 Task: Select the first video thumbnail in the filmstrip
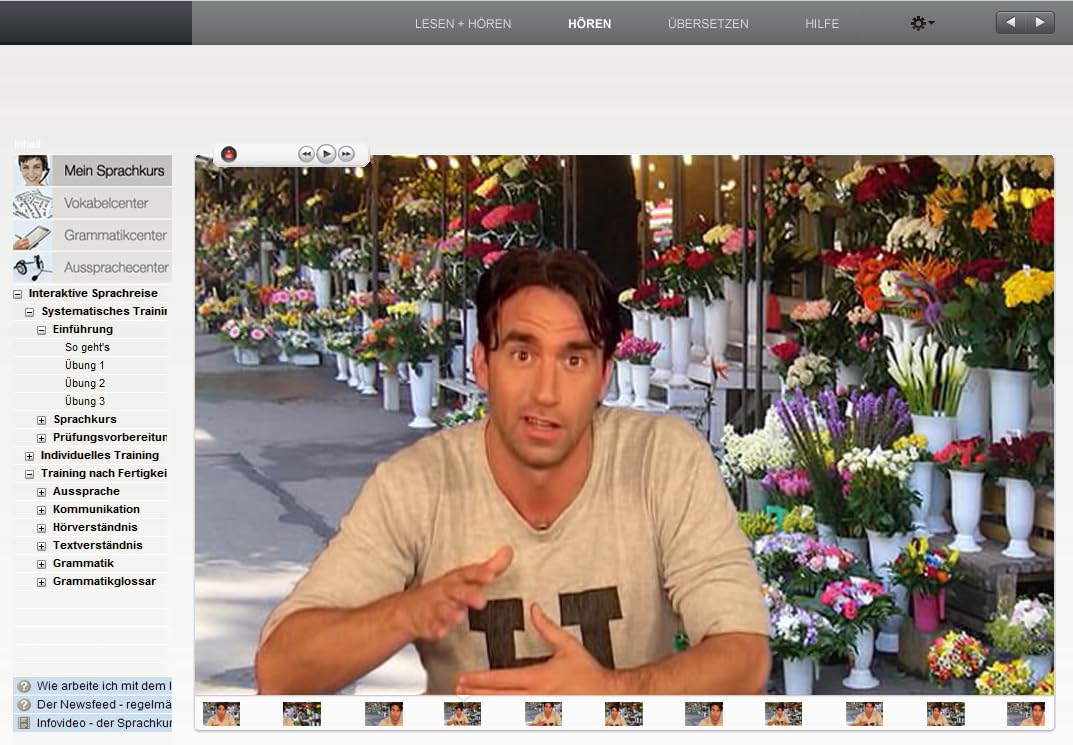pos(222,714)
